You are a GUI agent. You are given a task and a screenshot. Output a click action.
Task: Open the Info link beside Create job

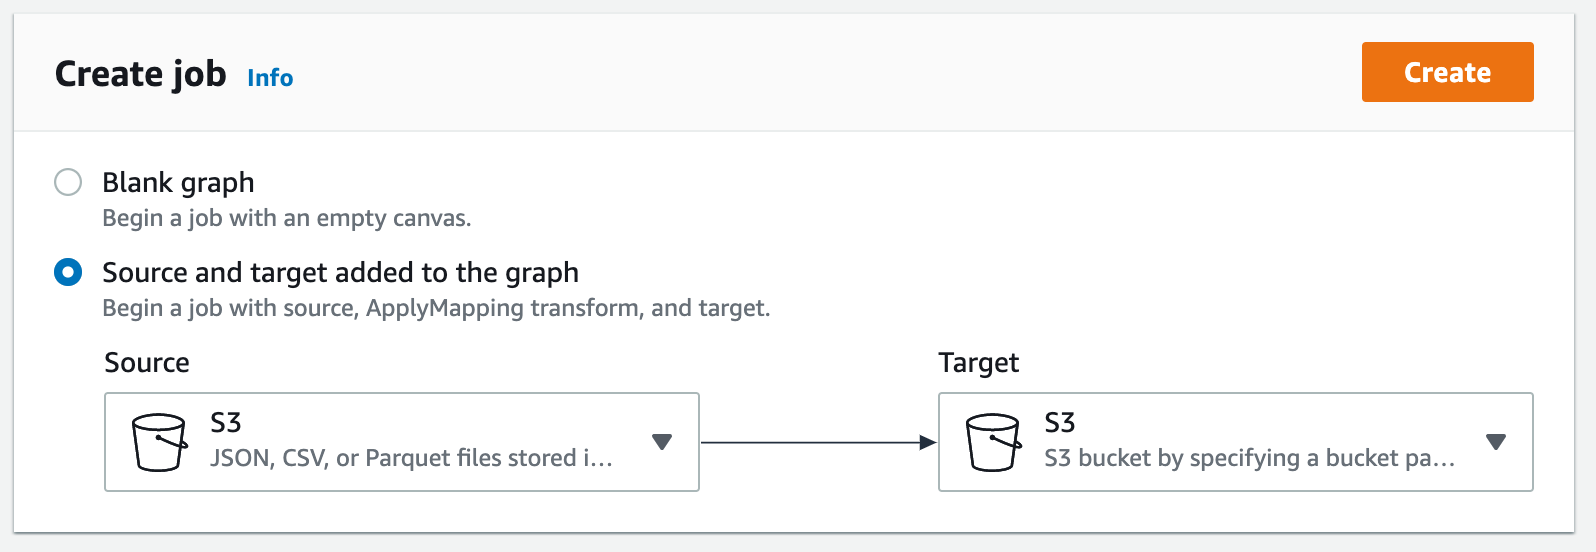[270, 78]
